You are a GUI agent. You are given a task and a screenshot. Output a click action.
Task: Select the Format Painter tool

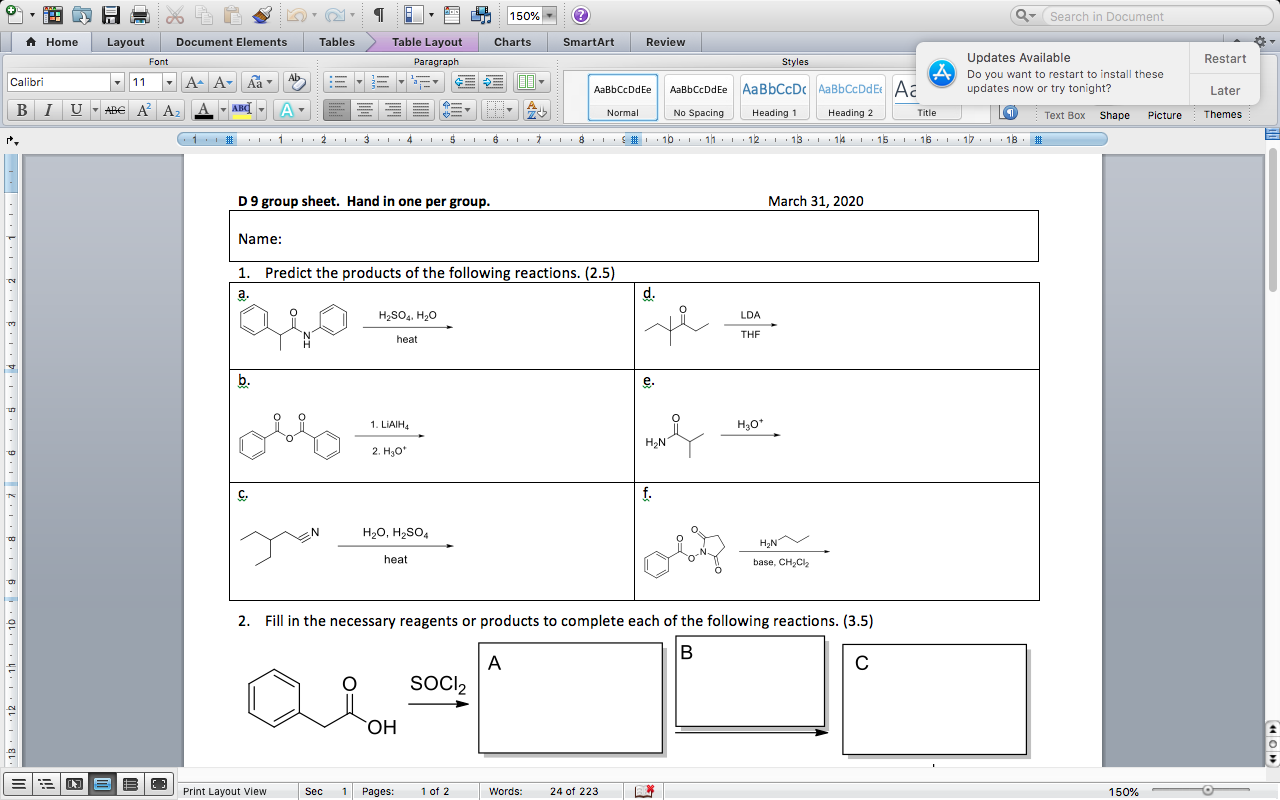[263, 15]
